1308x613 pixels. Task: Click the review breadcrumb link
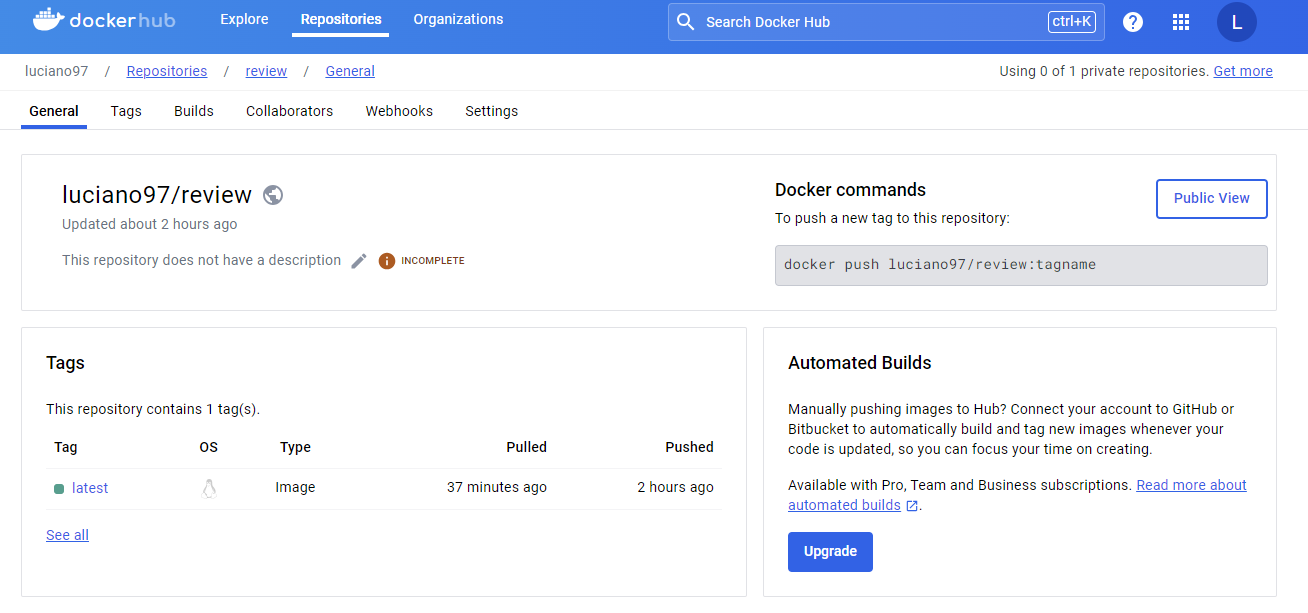tap(266, 71)
